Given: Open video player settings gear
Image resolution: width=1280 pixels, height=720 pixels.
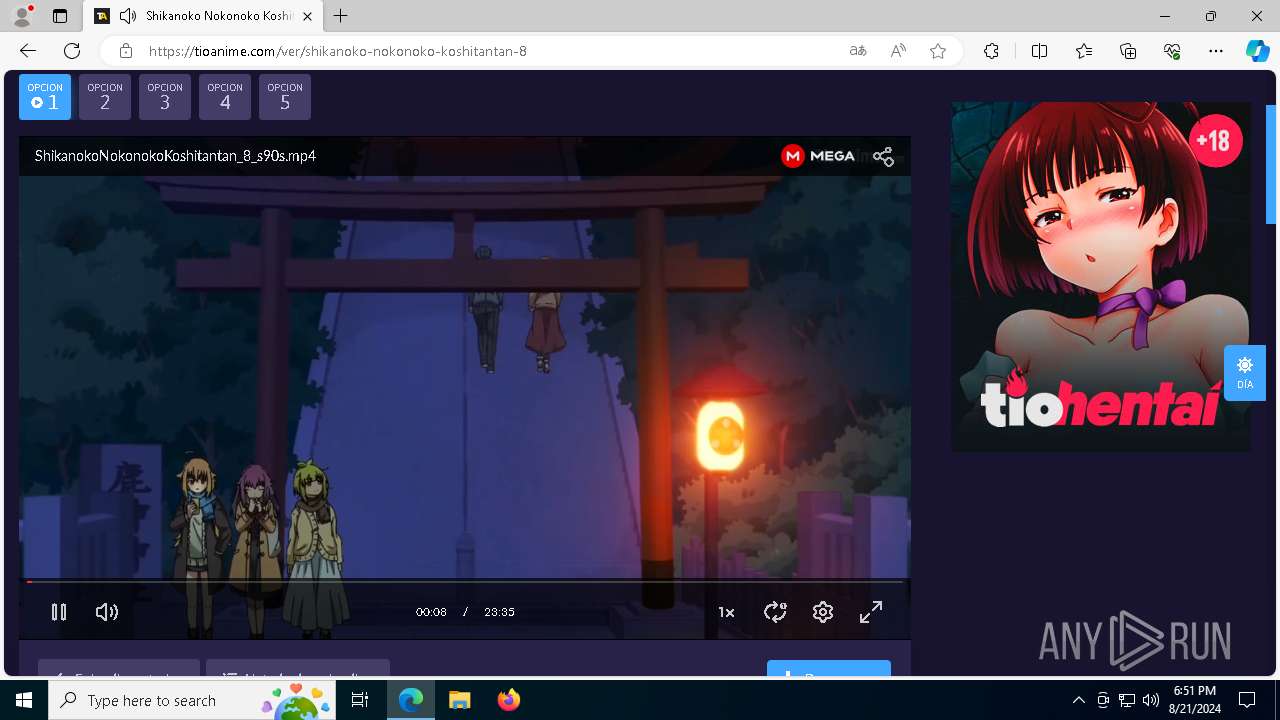Looking at the screenshot, I should (823, 612).
